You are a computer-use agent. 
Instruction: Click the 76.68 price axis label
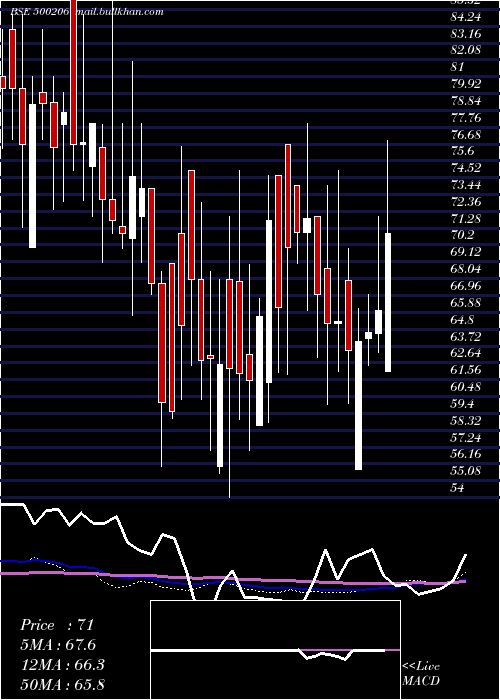coord(466,134)
